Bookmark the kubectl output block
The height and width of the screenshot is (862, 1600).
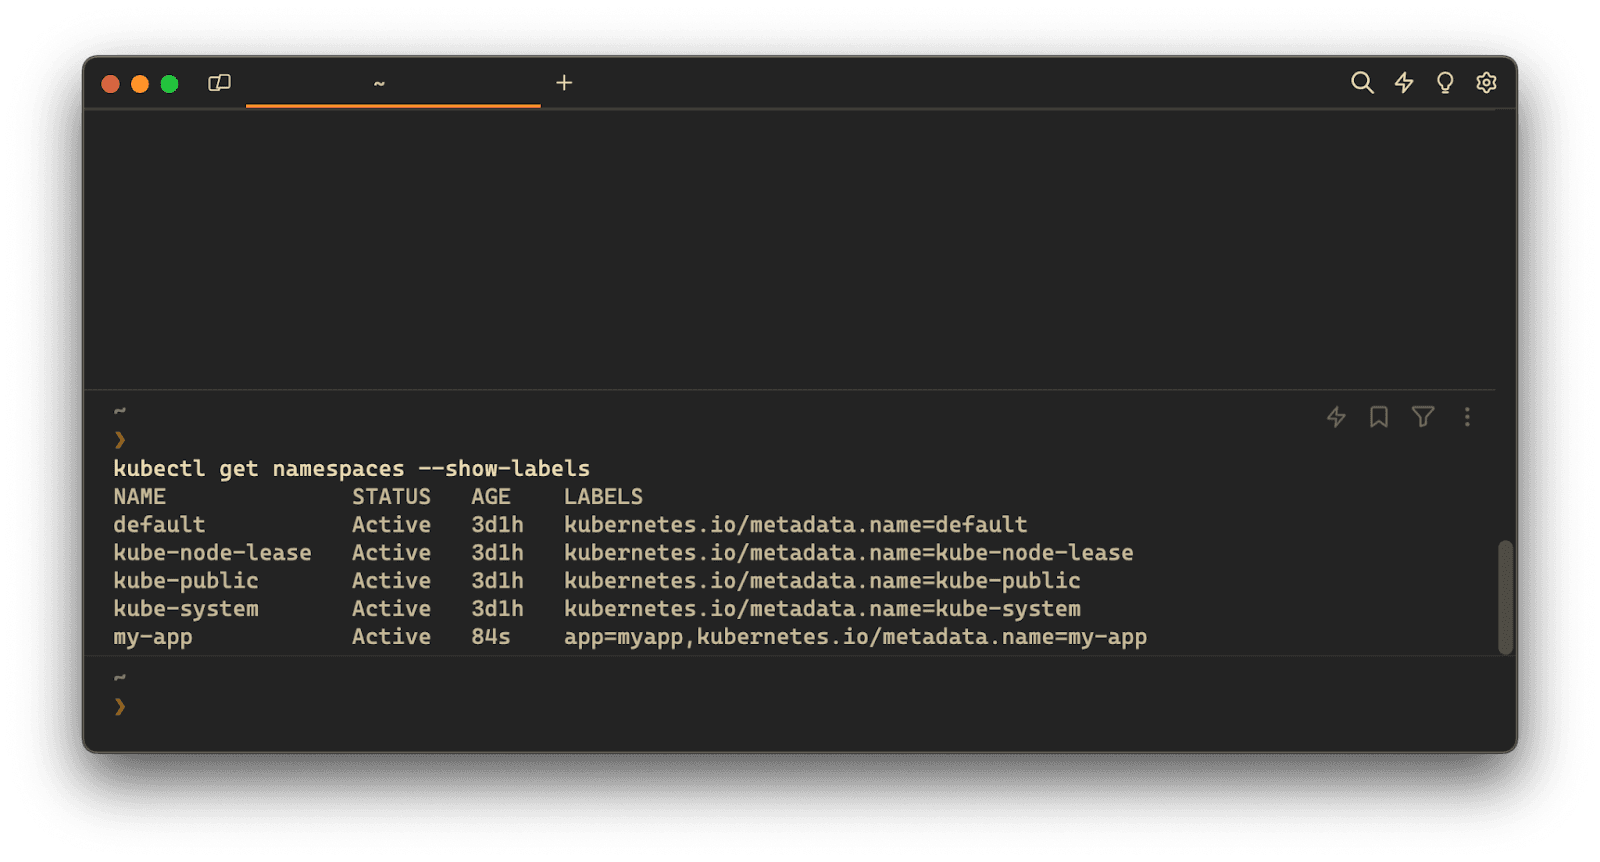(x=1379, y=417)
